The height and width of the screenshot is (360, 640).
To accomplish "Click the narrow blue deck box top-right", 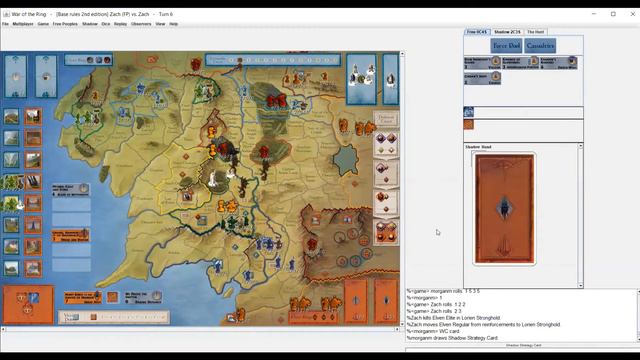I will (391, 79).
